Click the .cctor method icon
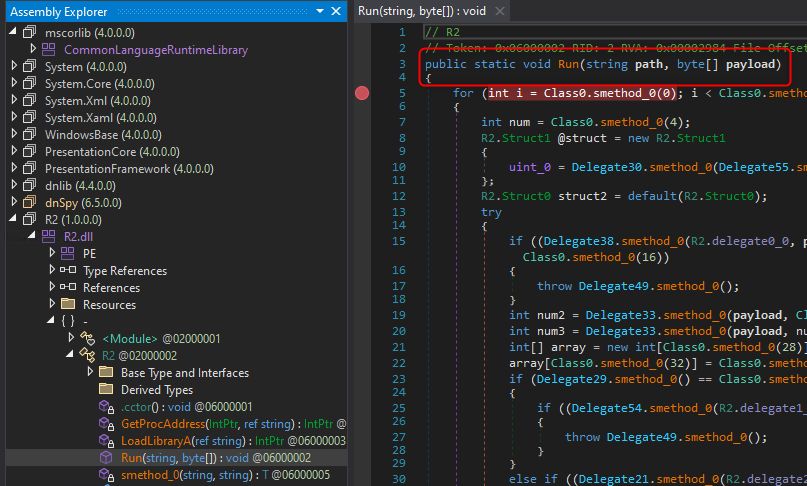Screen dimensions: 807x486 pyautogui.click(x=107, y=407)
